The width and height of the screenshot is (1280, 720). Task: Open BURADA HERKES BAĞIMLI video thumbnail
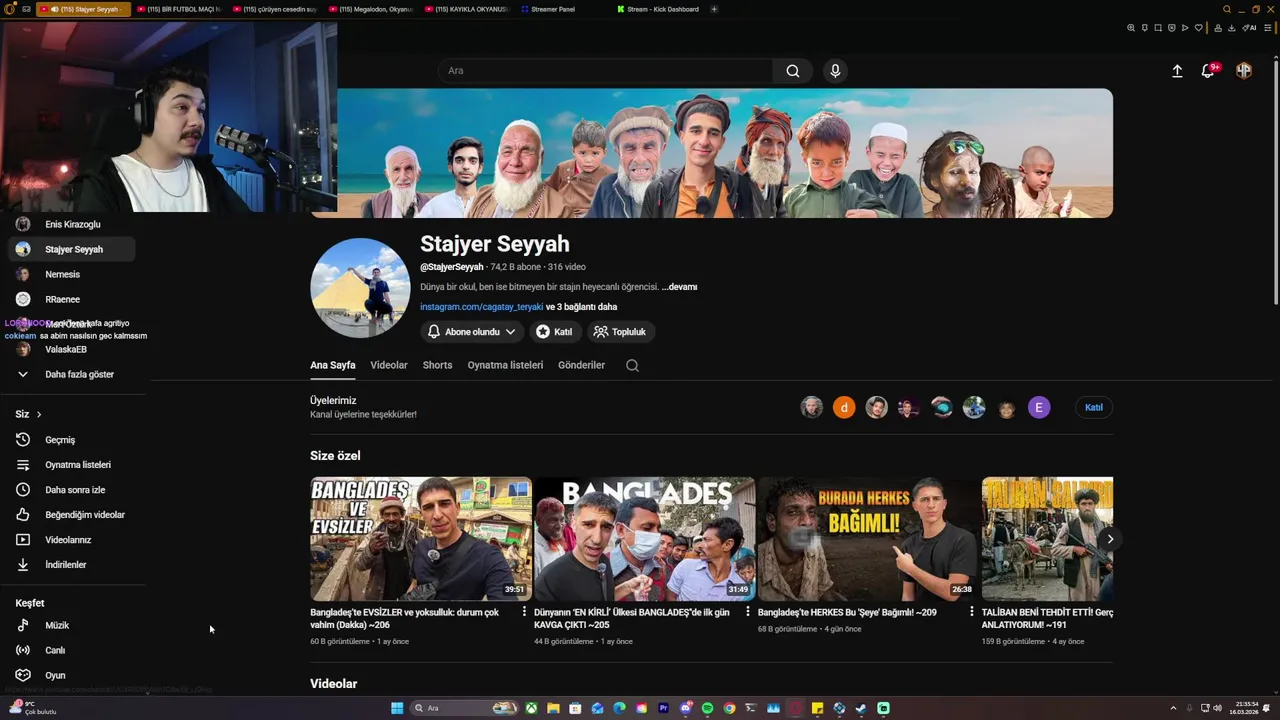868,539
